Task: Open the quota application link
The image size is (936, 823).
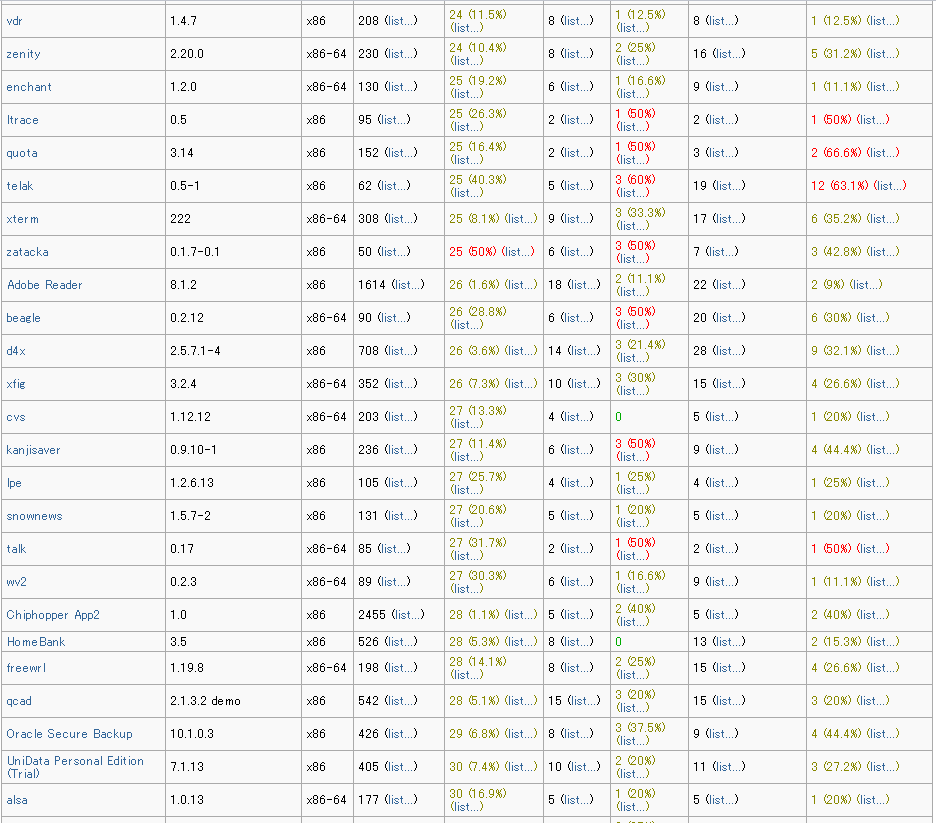Action: pyautogui.click(x=22, y=153)
